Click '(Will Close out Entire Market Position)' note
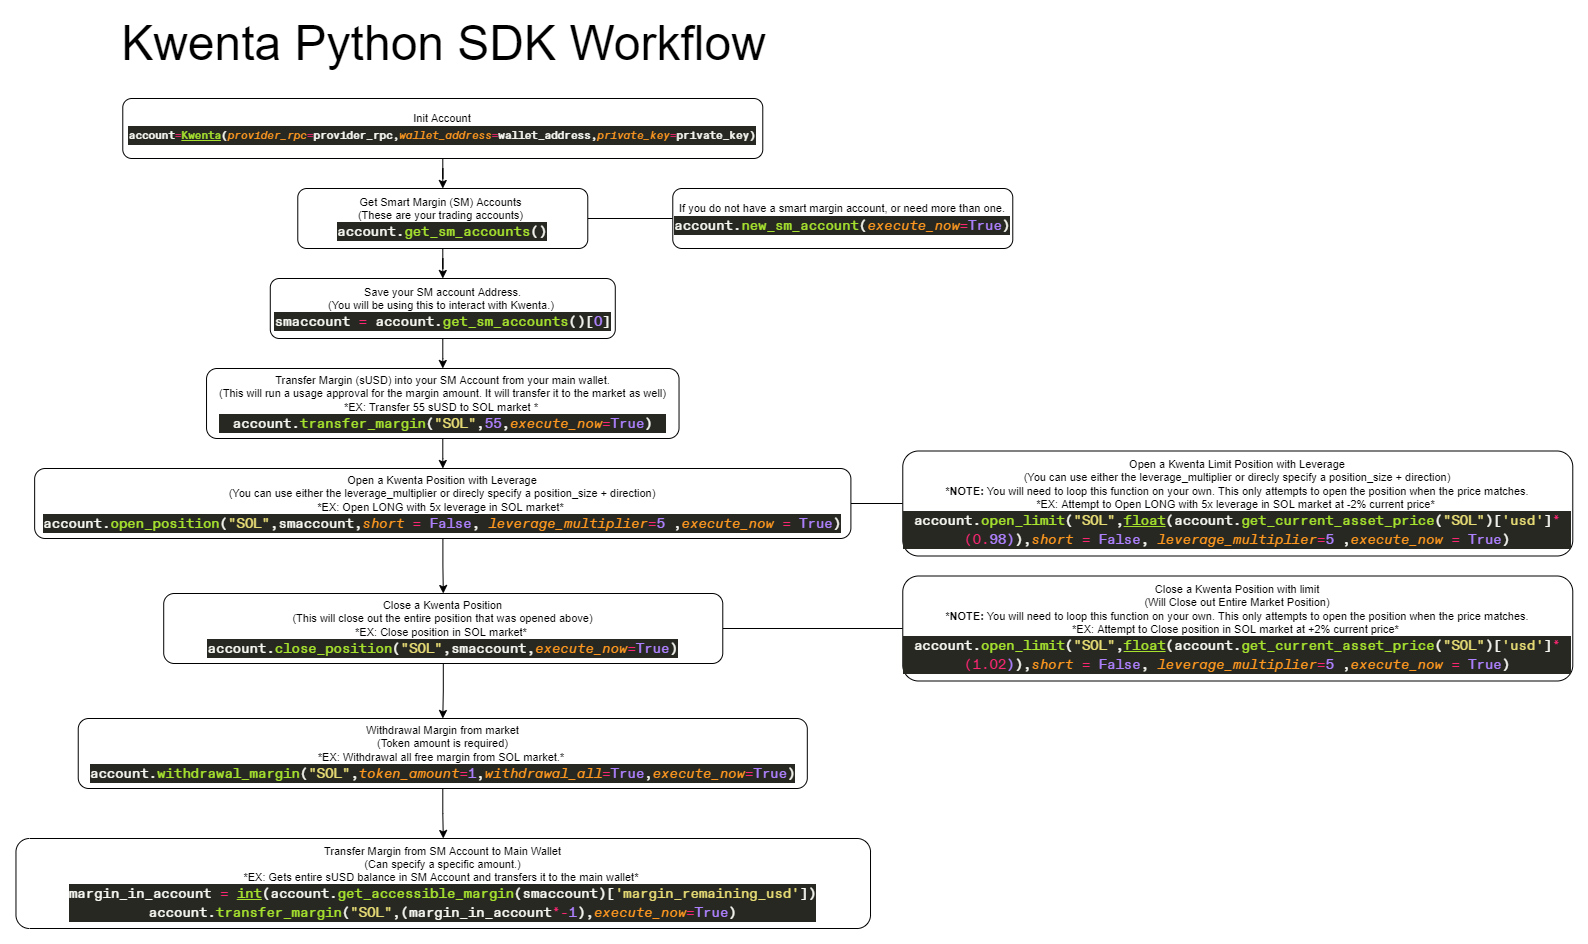Image resolution: width=1588 pixels, height=944 pixels. point(1237,602)
